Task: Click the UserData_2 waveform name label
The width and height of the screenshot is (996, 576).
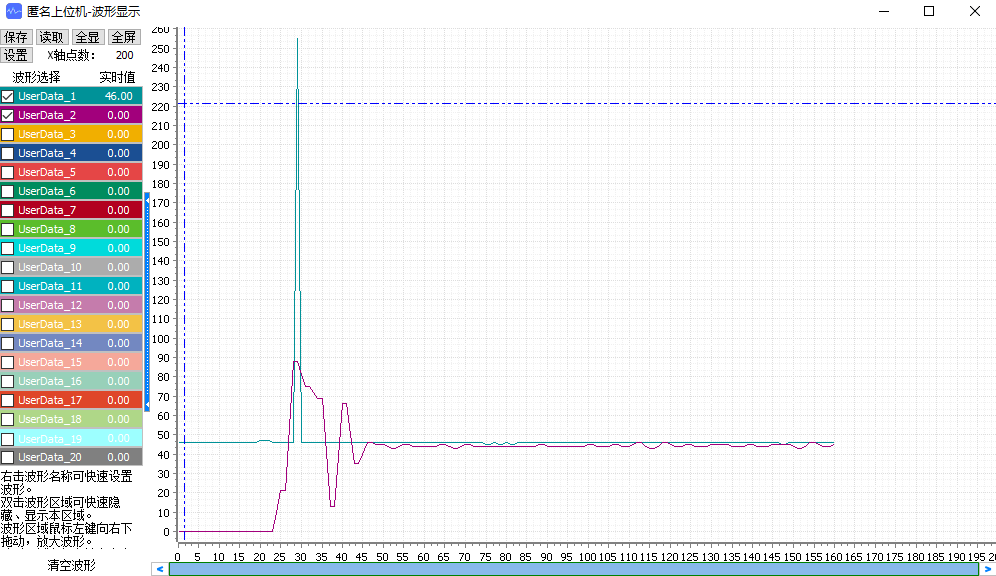Action: (47, 116)
